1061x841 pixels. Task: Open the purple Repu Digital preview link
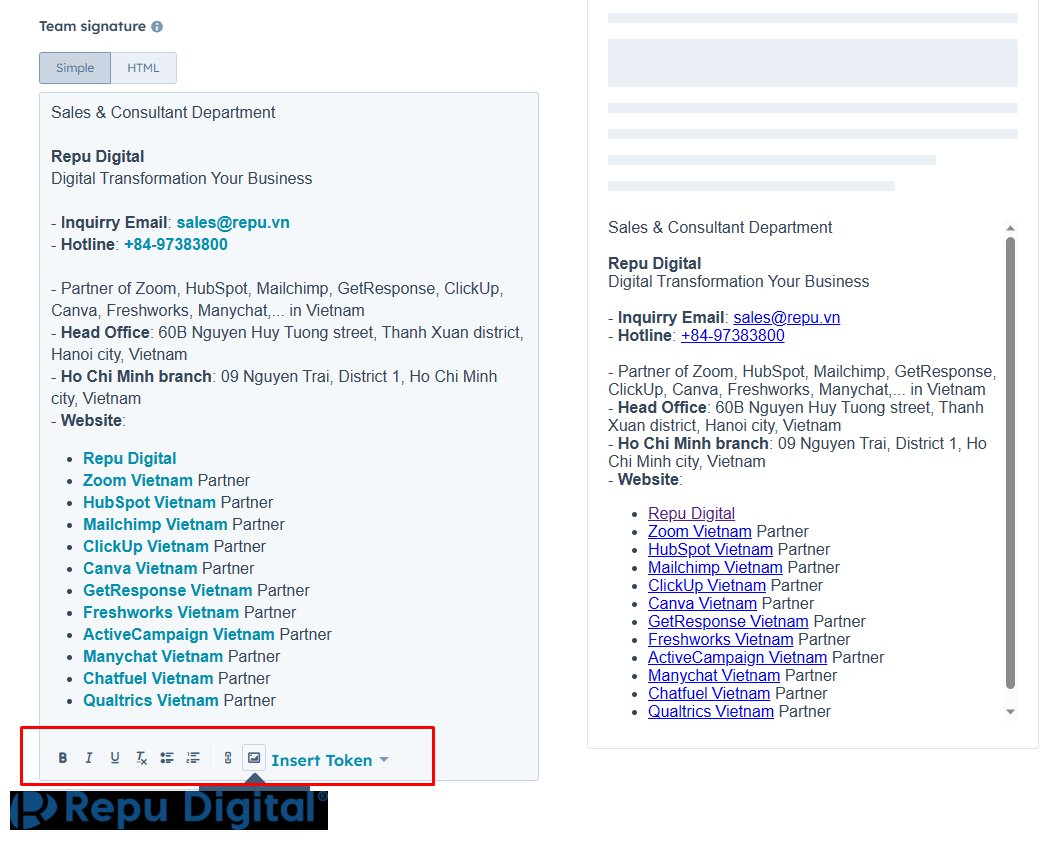[x=692, y=514]
